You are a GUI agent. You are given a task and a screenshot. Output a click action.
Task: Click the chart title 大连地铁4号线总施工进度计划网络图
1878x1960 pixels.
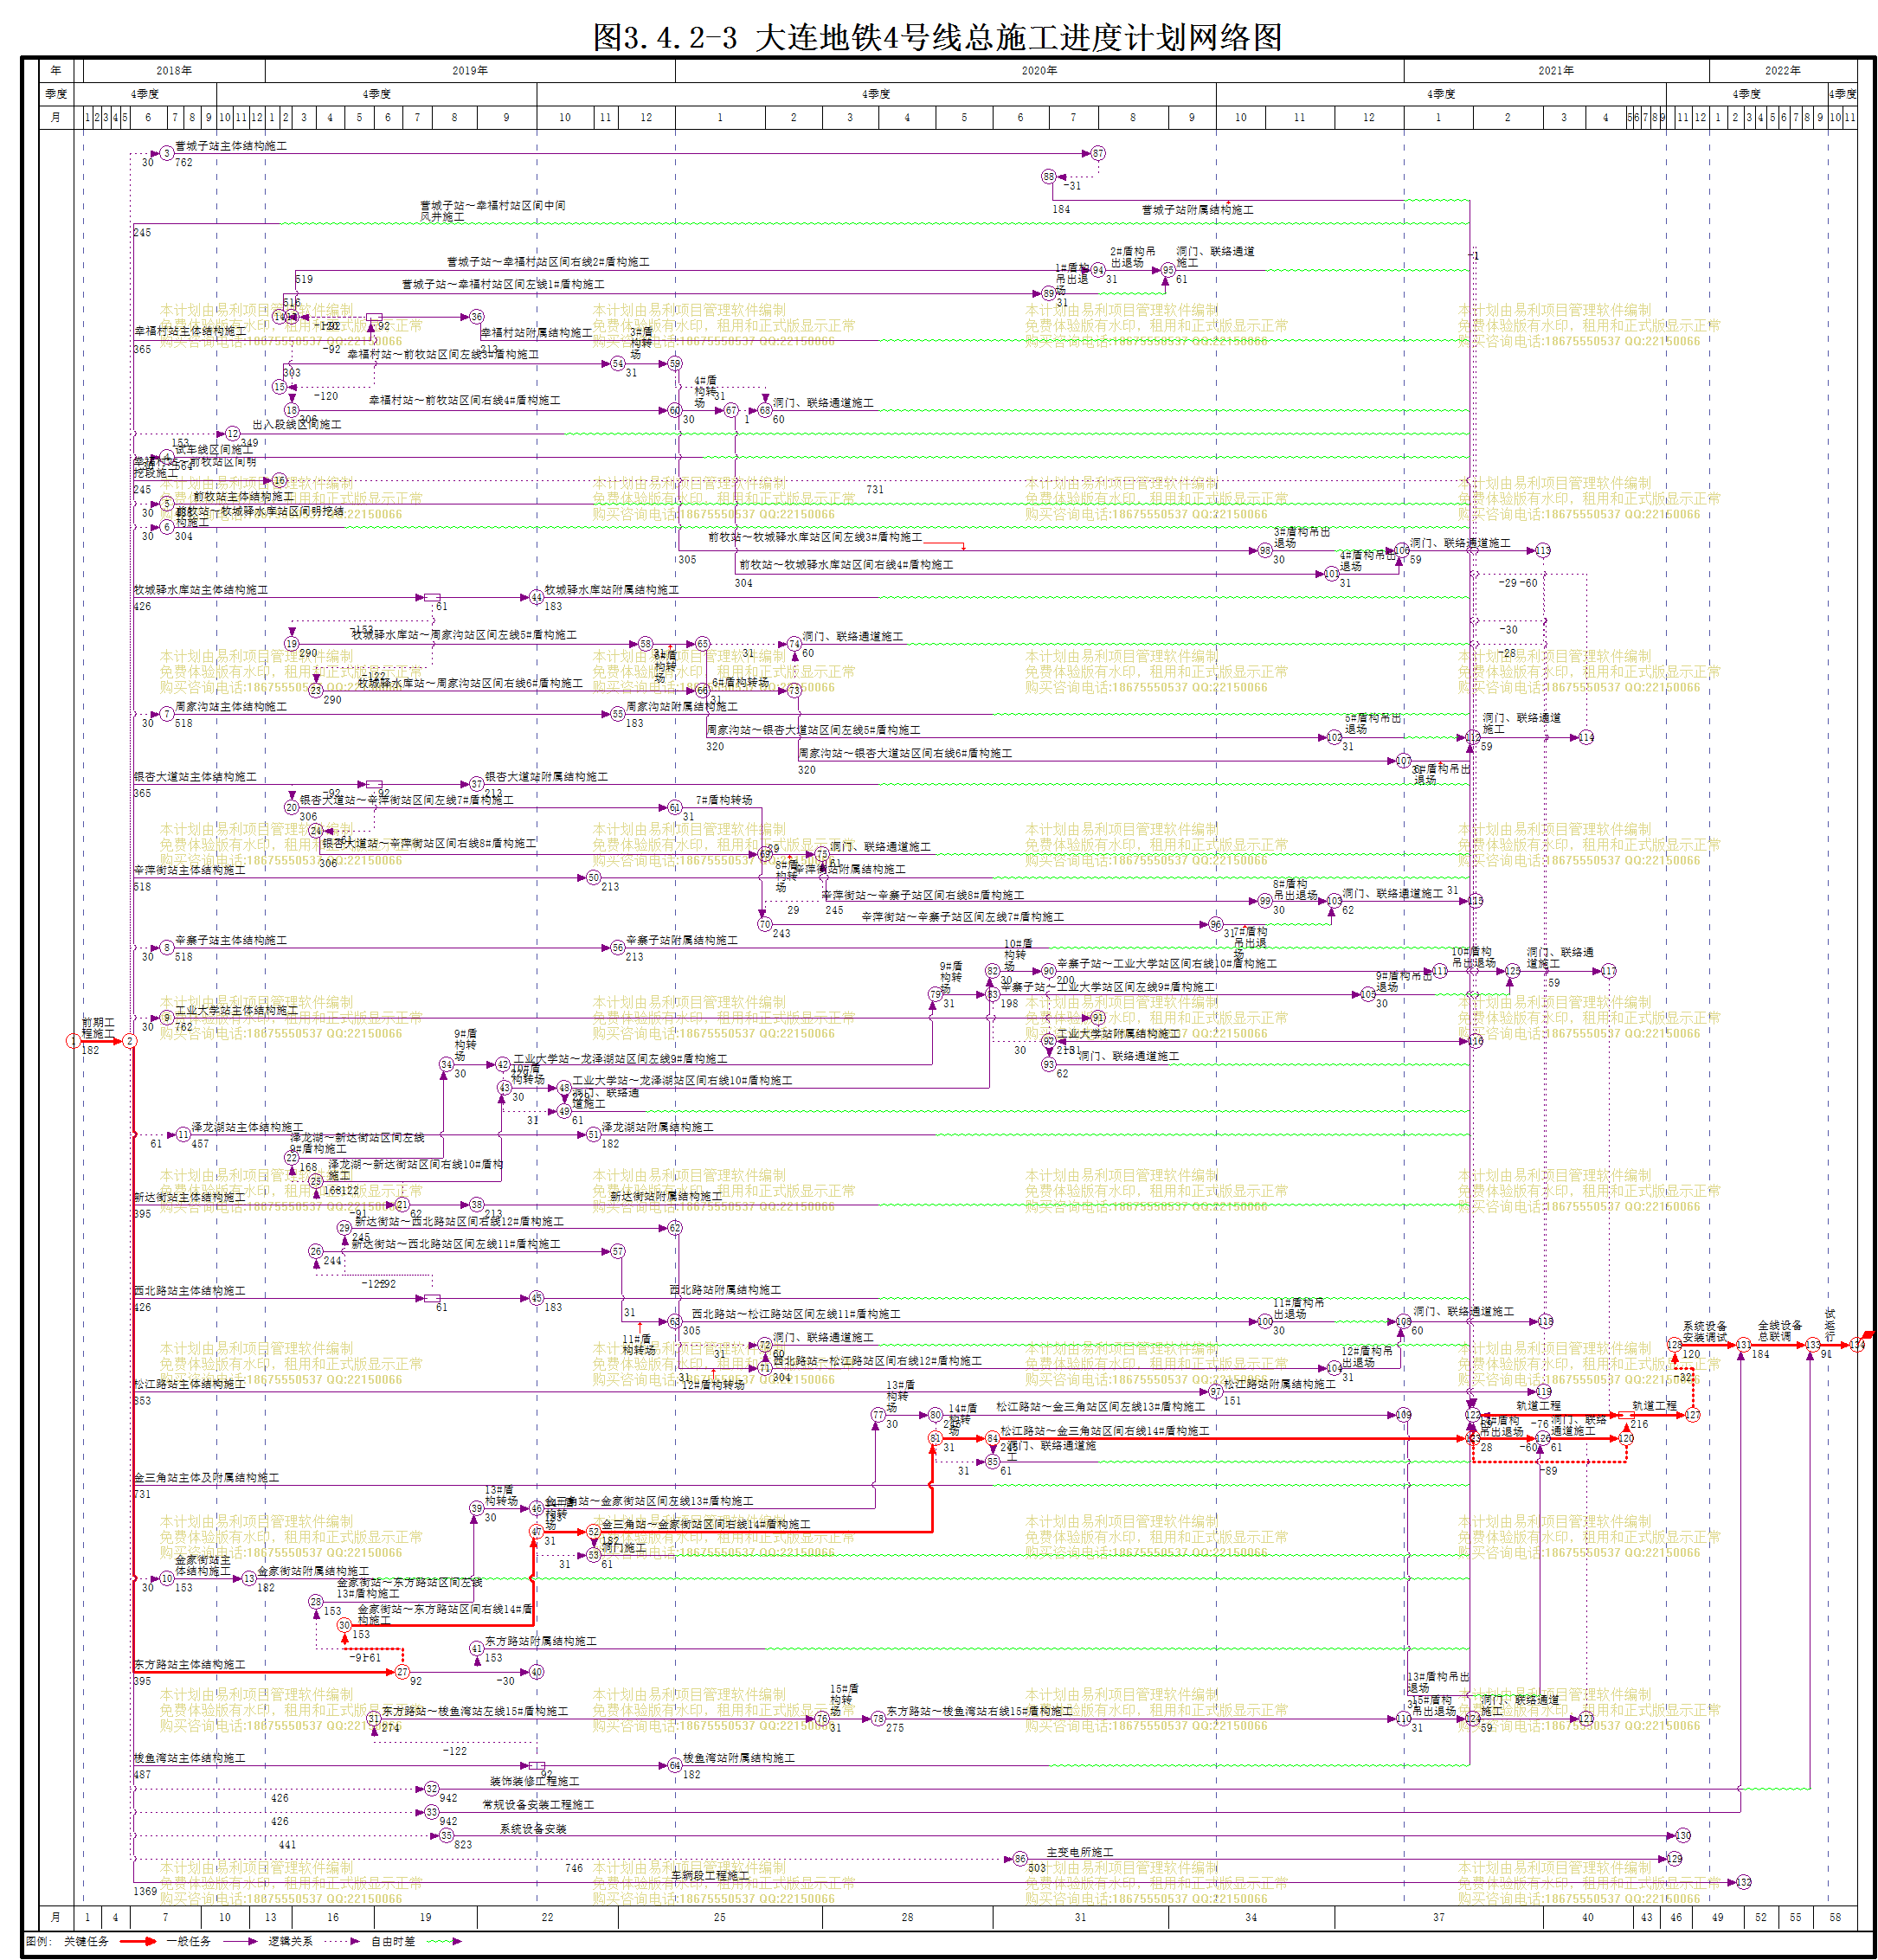coord(1018,38)
